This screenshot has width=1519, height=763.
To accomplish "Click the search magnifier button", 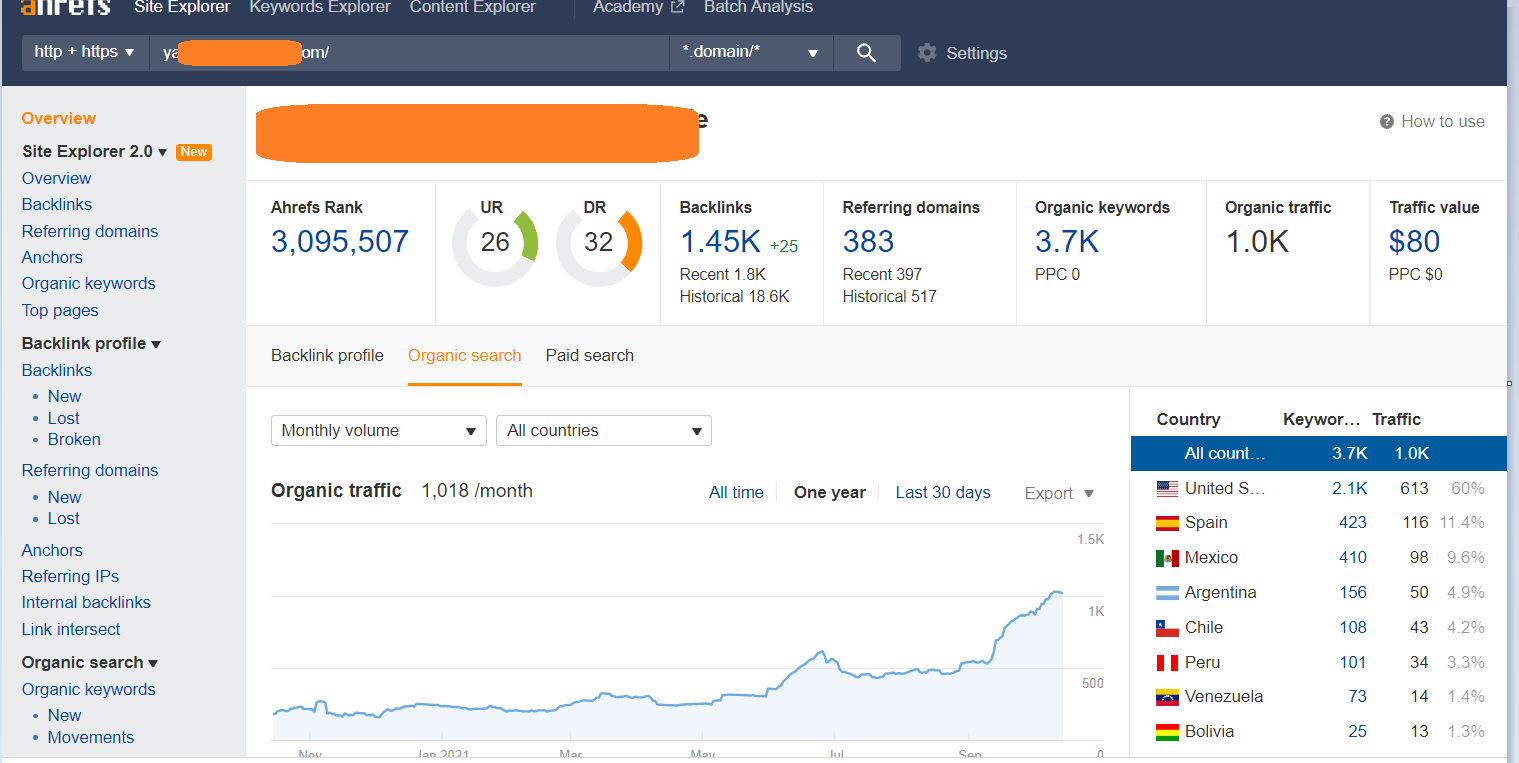I will point(866,53).
